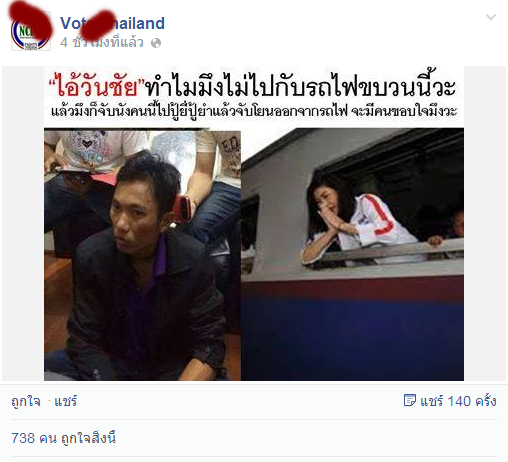The height and width of the screenshot is (462, 508).
Task: Click the ถูกใจ (Like) link
Action: (26, 401)
